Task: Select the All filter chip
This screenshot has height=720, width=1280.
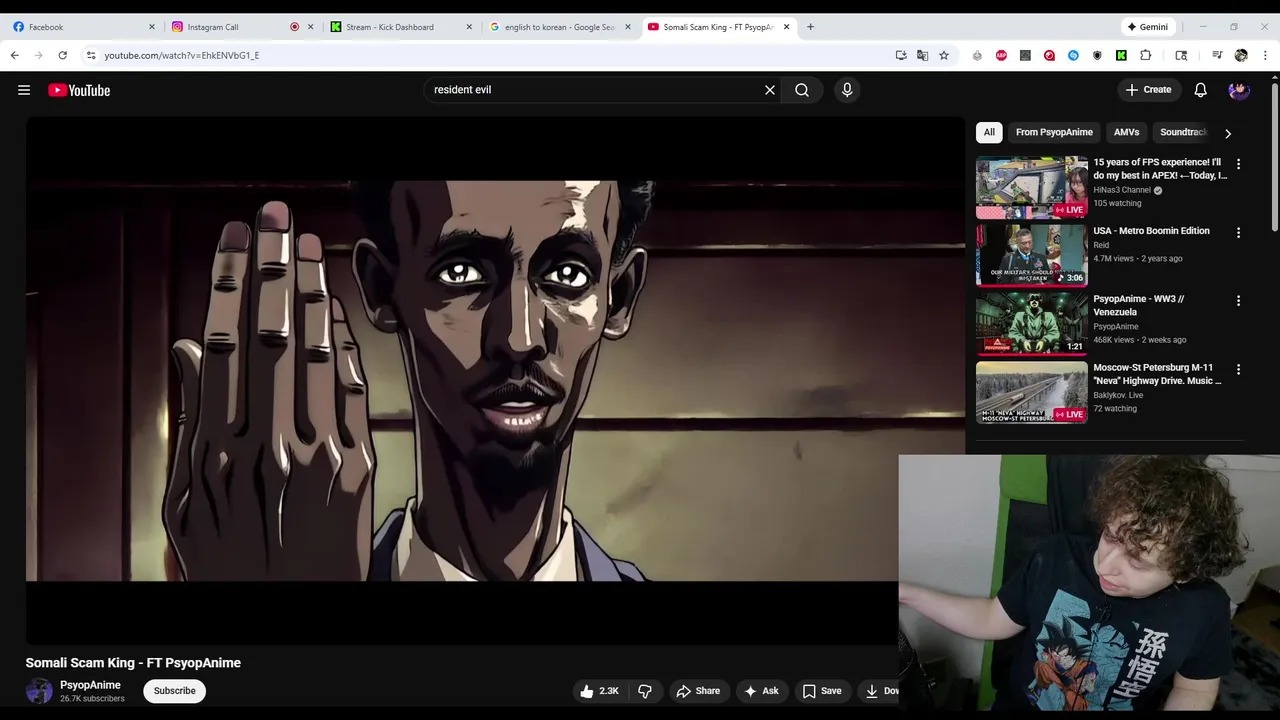Action: click(989, 132)
